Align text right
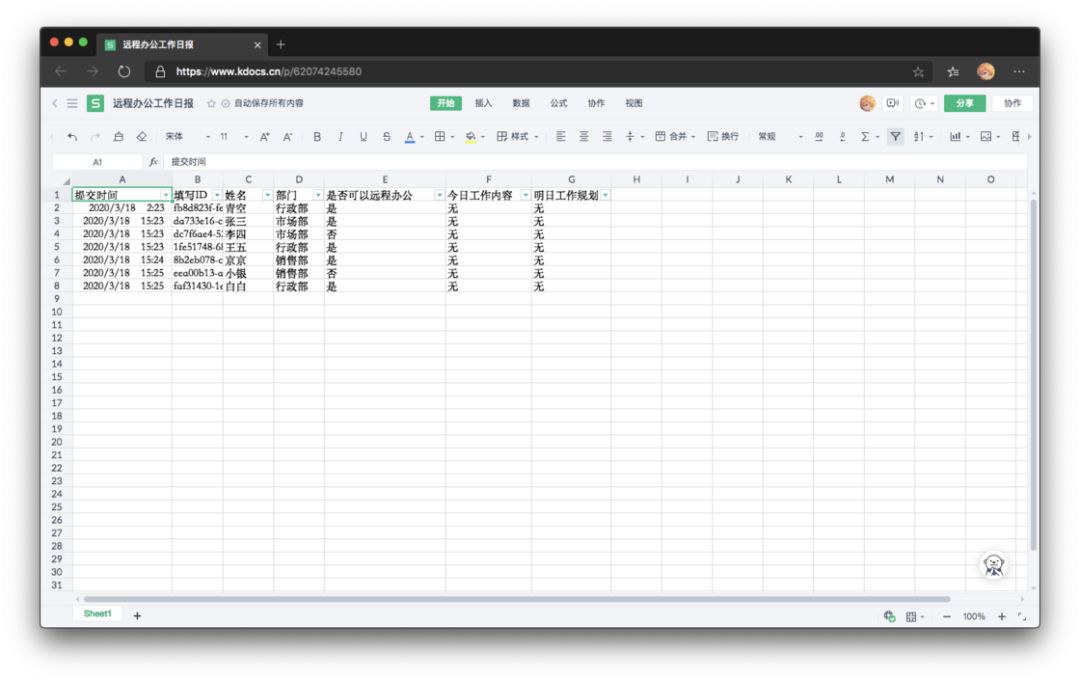 click(607, 136)
